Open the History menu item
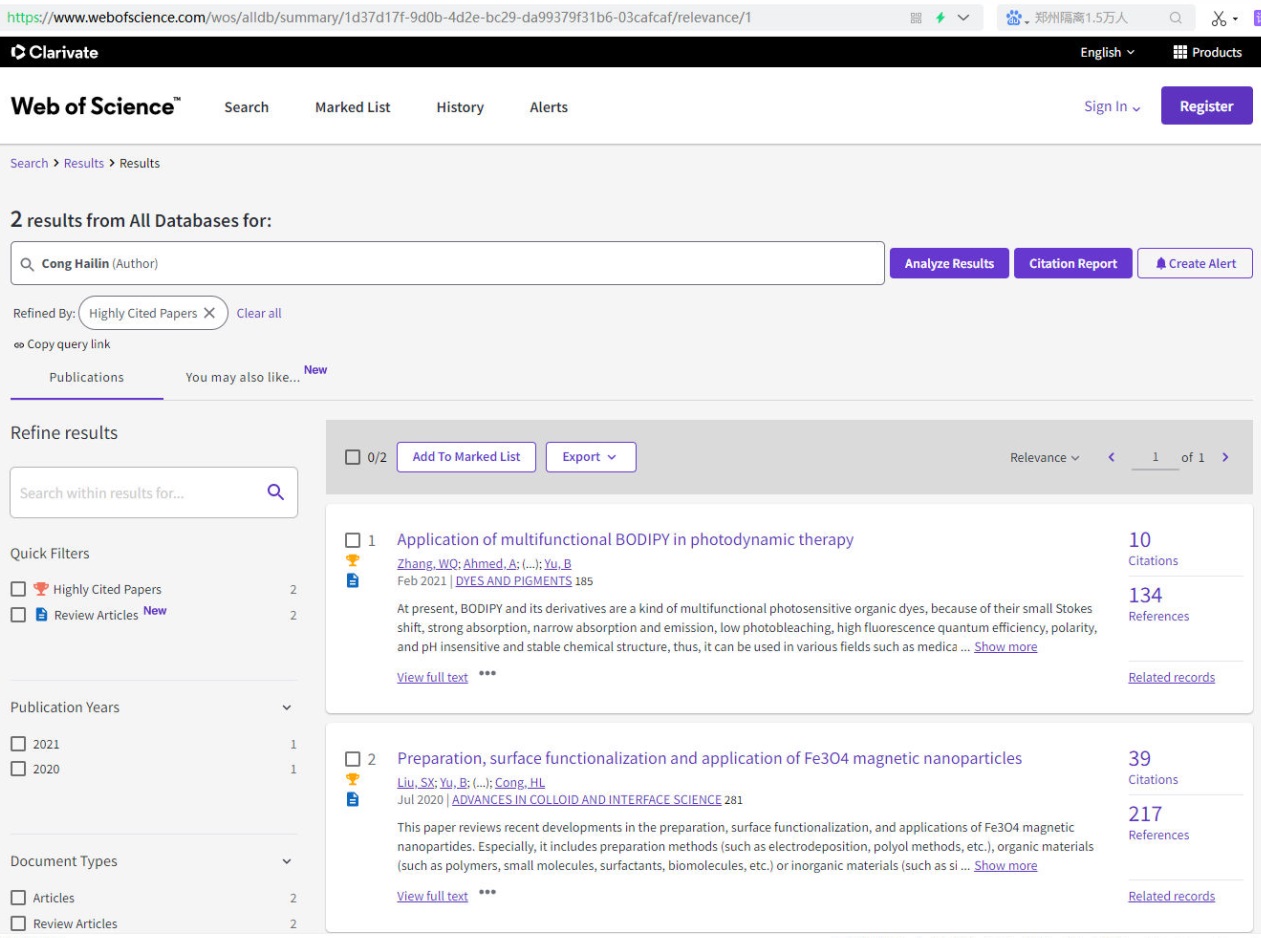 coord(460,107)
